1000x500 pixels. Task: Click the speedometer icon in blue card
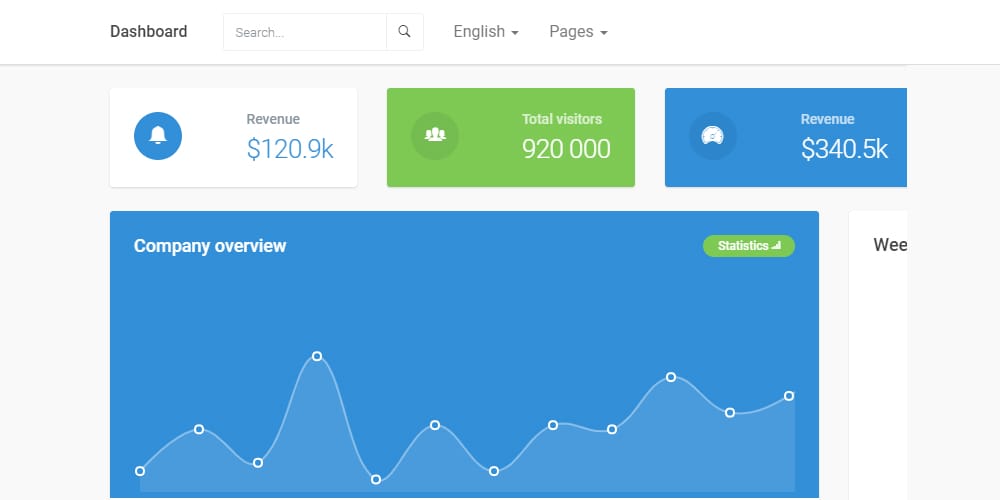713,136
